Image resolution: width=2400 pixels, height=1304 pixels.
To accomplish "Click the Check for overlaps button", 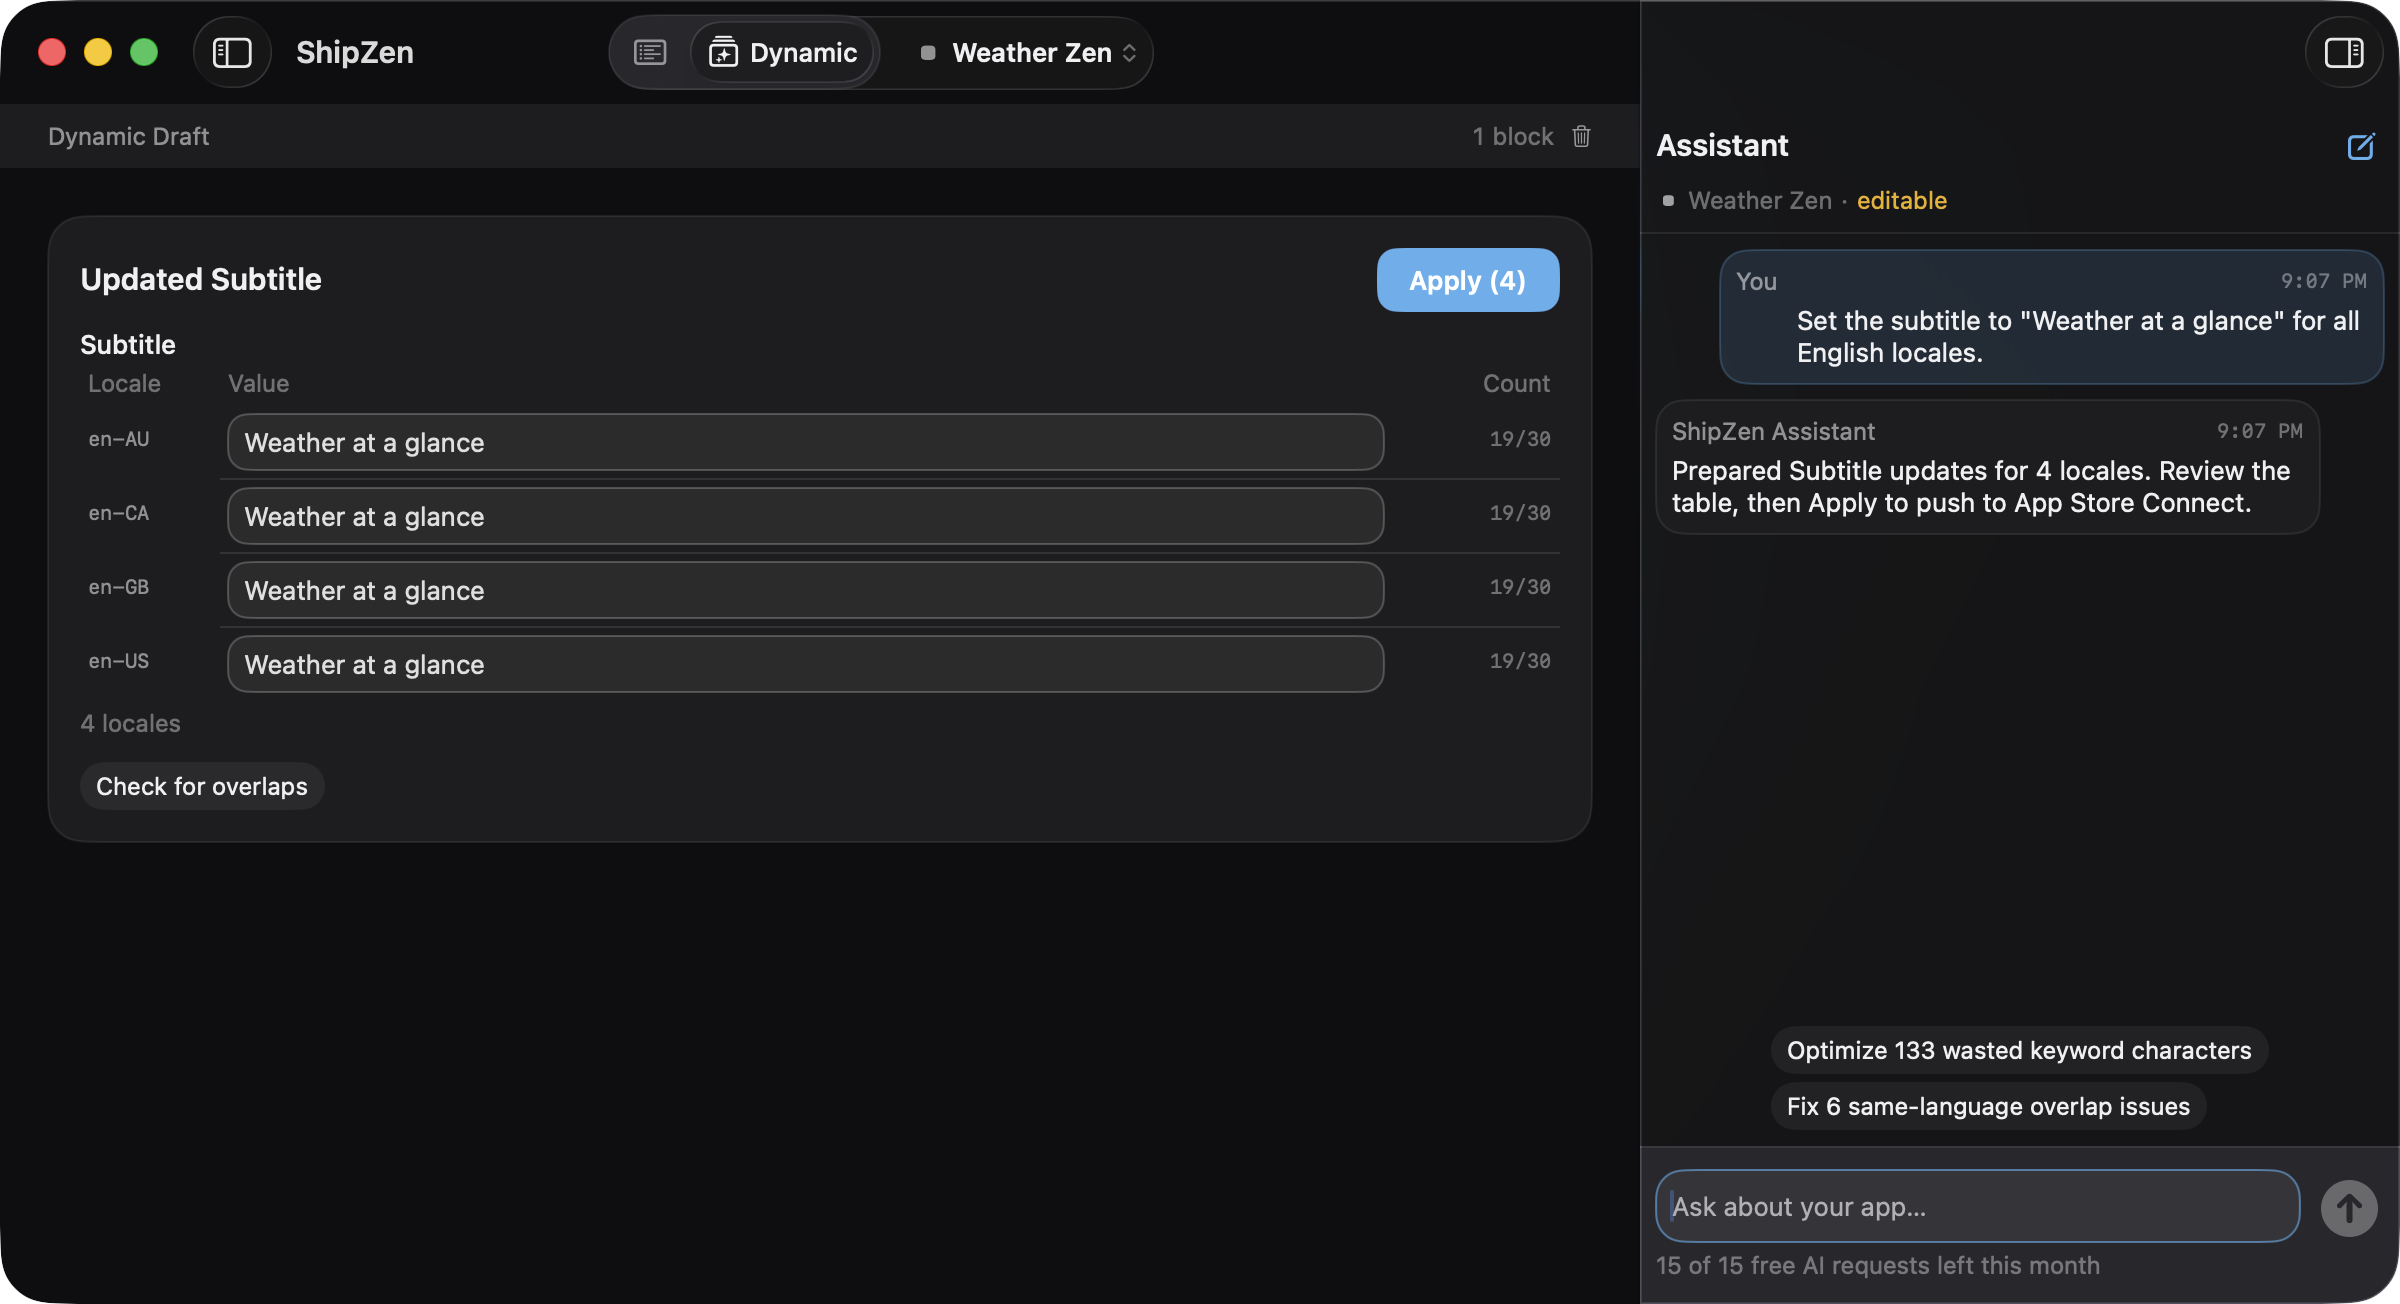I will click(x=202, y=786).
